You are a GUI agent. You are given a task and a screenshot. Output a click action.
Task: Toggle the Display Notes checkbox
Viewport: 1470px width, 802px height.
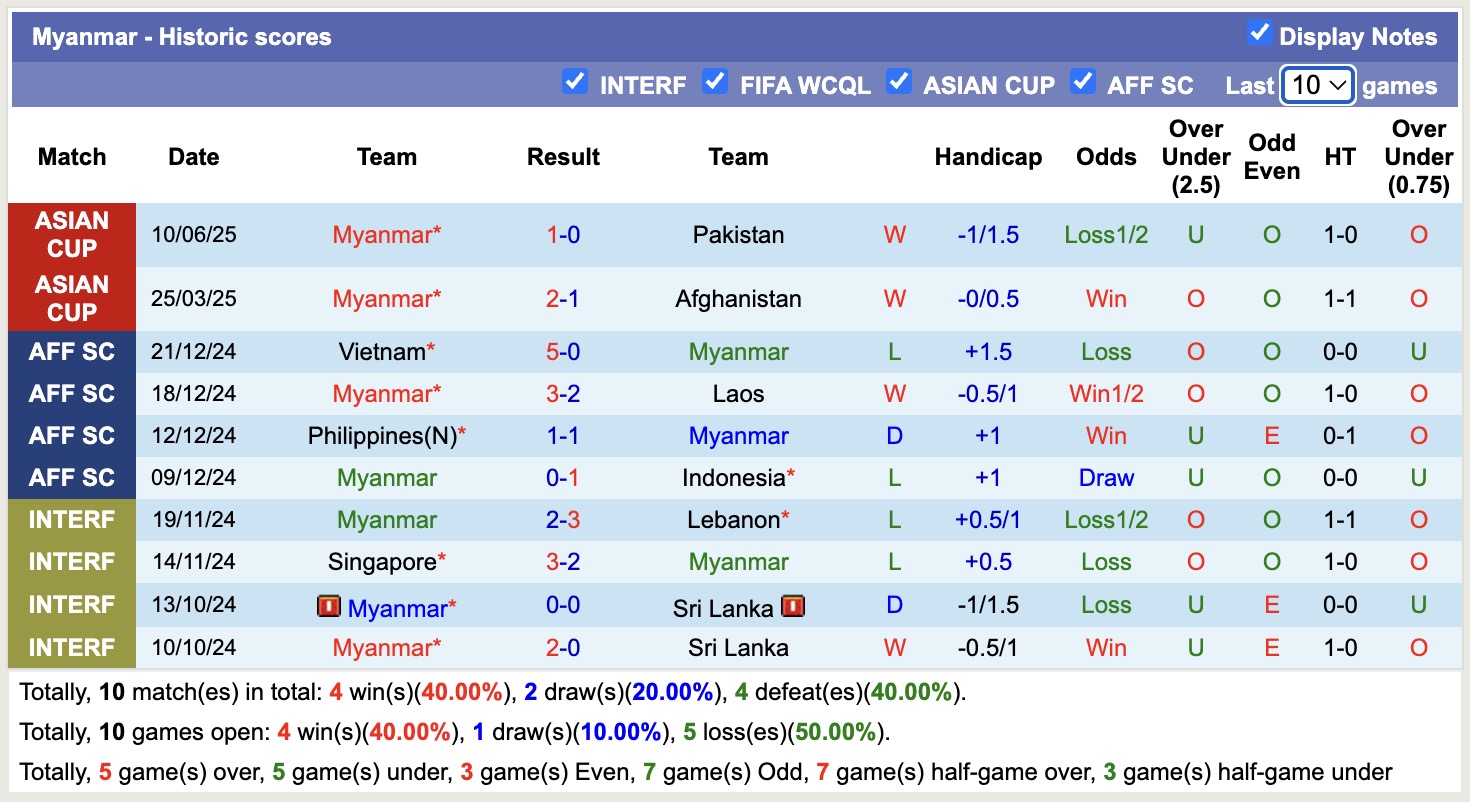(x=1259, y=33)
